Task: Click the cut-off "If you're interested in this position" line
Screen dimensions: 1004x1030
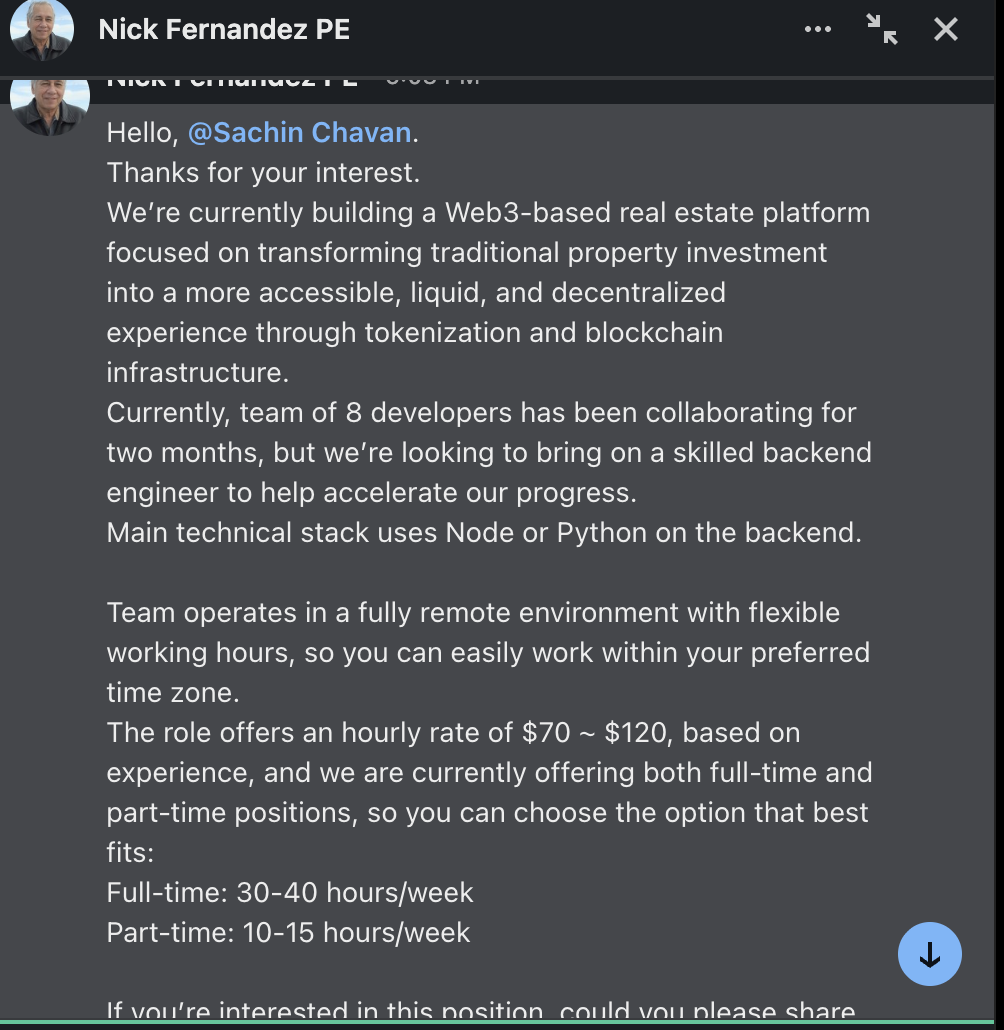Action: click(481, 1010)
